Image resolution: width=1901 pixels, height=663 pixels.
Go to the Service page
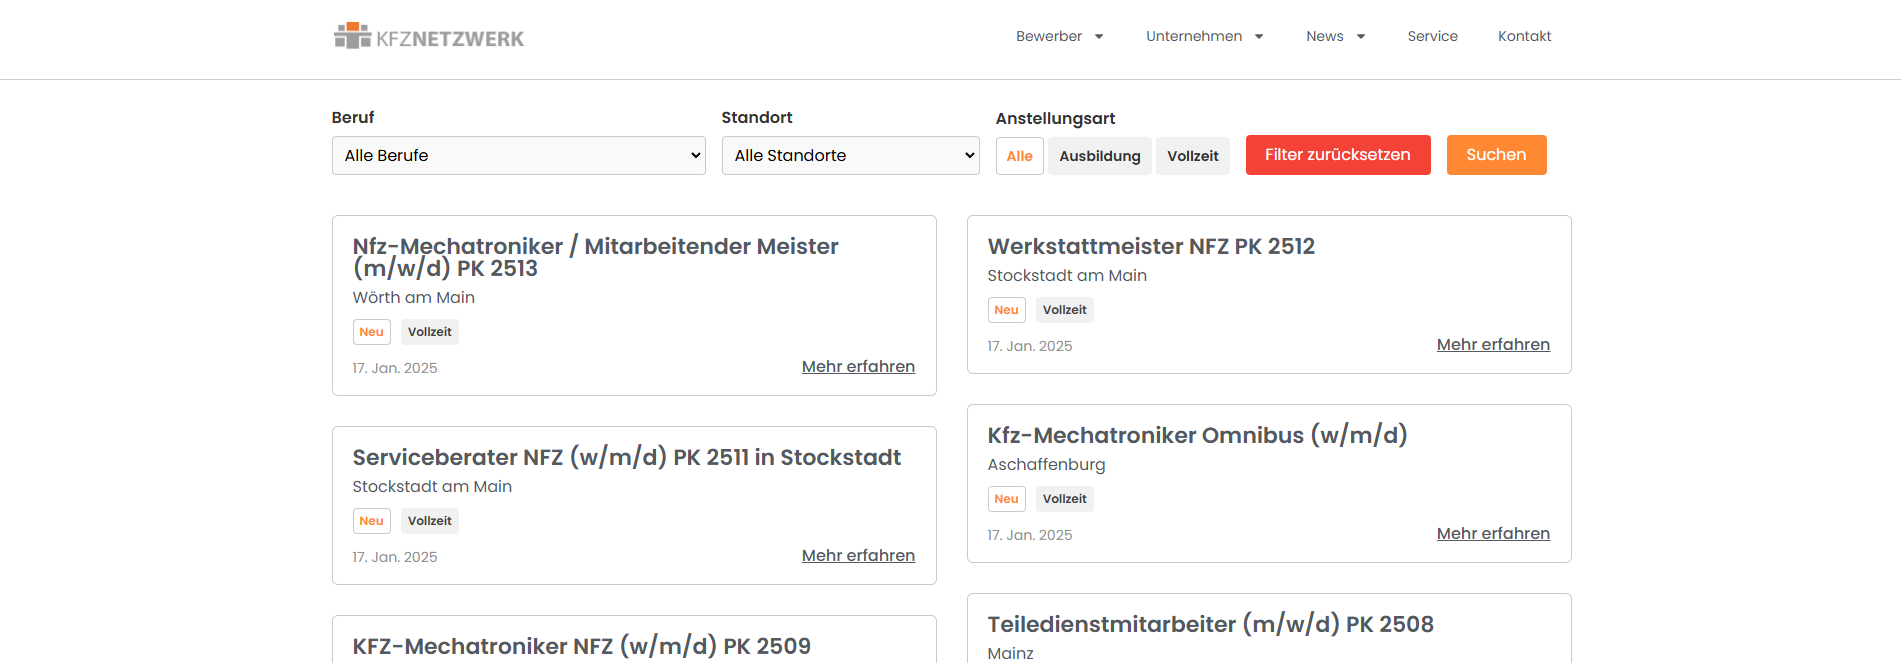tap(1432, 37)
